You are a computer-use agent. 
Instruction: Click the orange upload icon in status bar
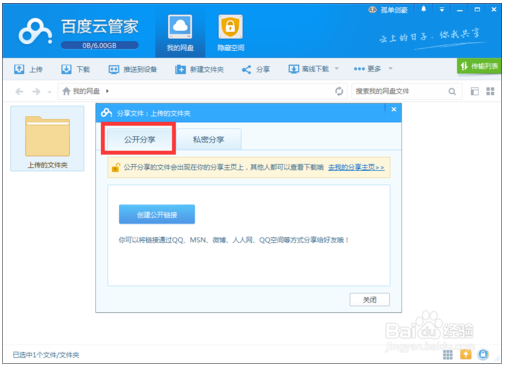coord(466,354)
